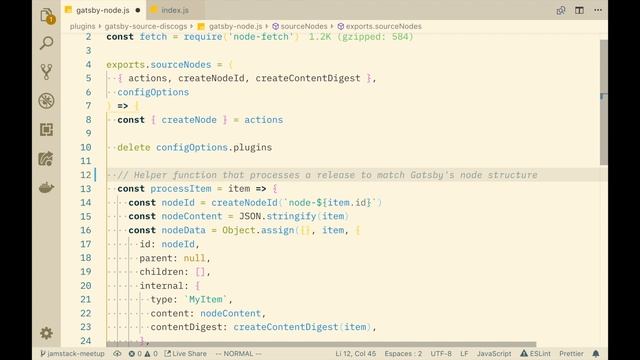
Task: Open the Debug panel
Action: point(47,101)
